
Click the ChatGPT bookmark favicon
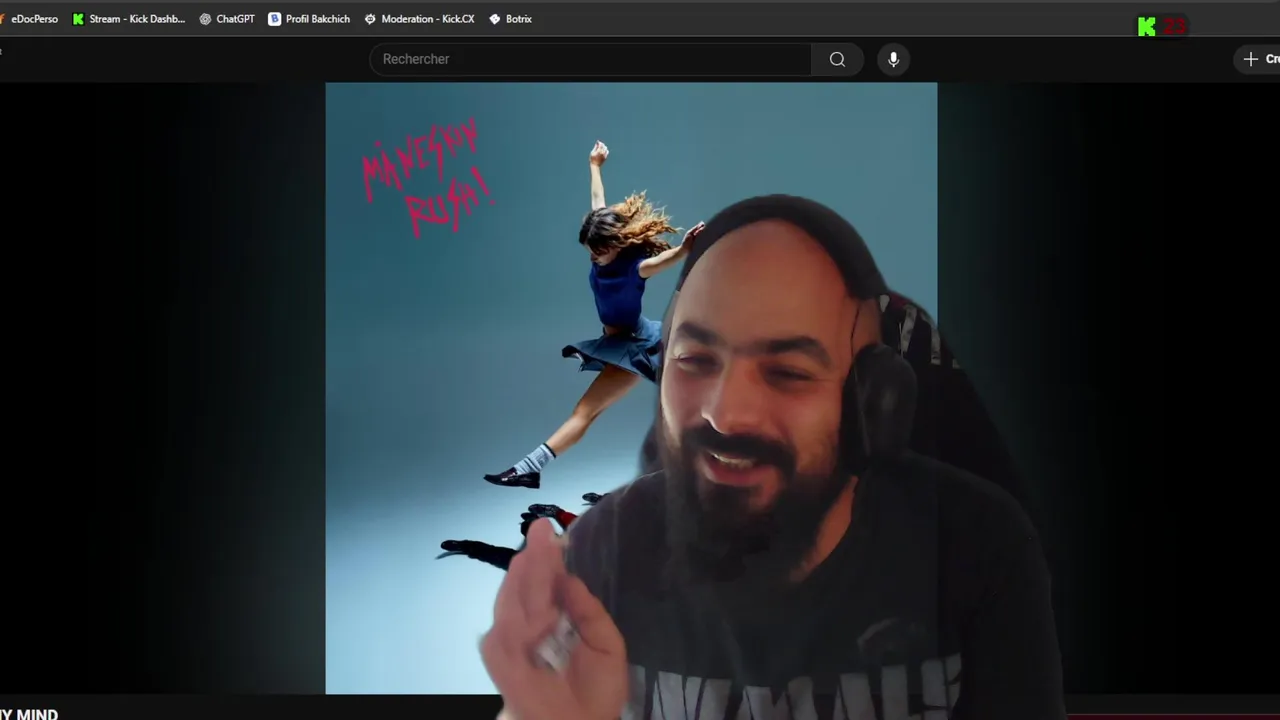tap(205, 19)
